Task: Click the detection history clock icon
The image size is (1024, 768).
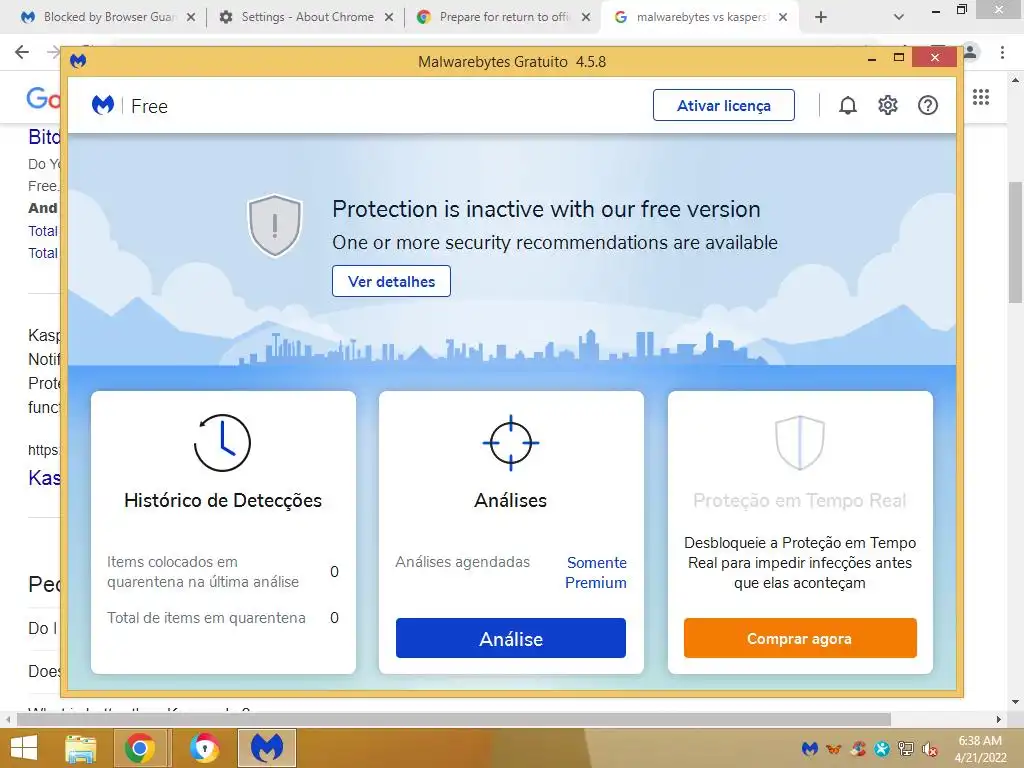Action: click(x=223, y=443)
